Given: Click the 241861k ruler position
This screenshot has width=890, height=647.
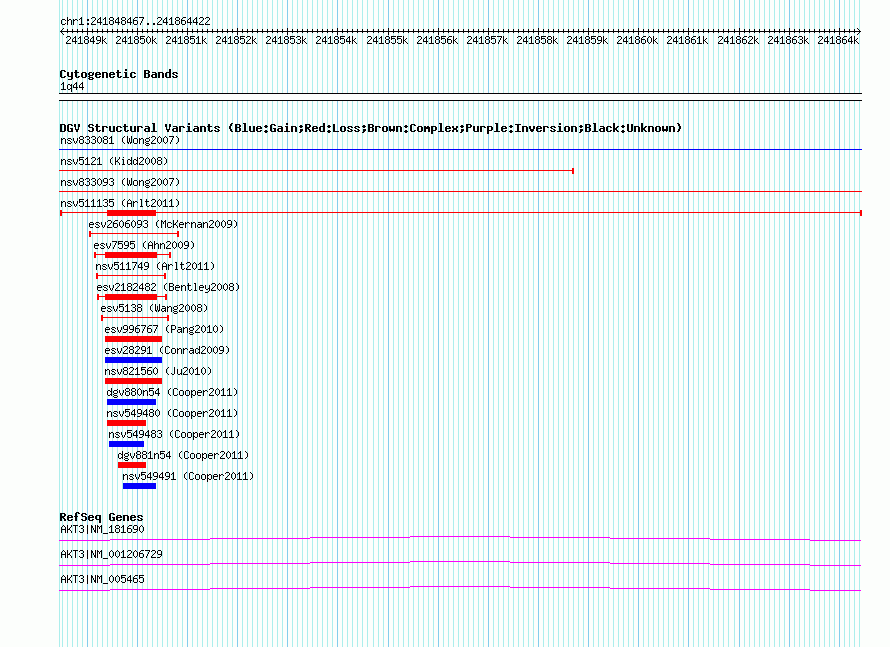Looking at the screenshot, I should (687, 40).
